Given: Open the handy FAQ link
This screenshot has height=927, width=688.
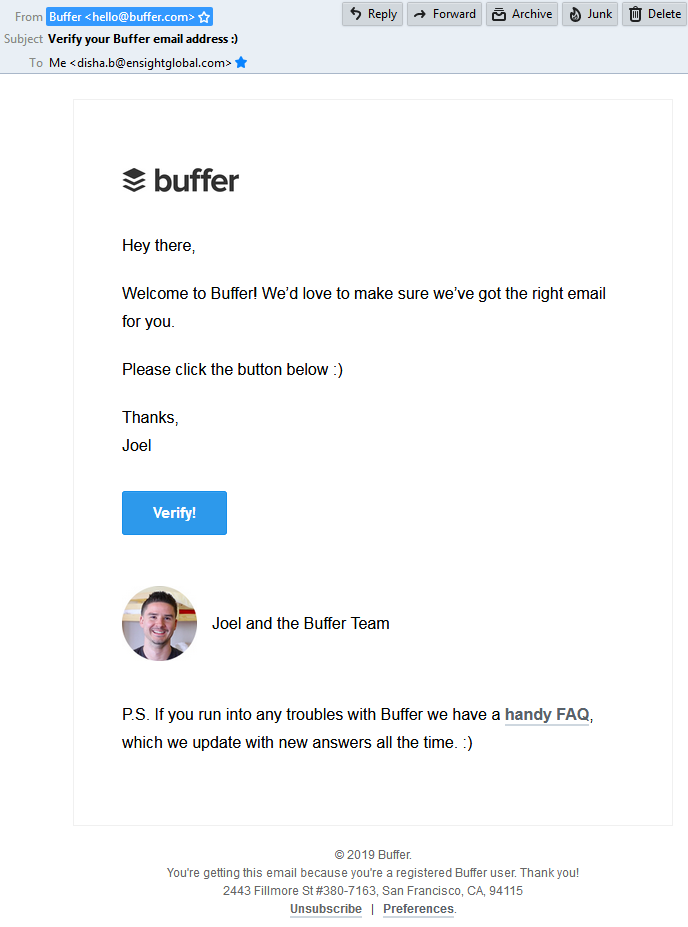Looking at the screenshot, I should (546, 714).
